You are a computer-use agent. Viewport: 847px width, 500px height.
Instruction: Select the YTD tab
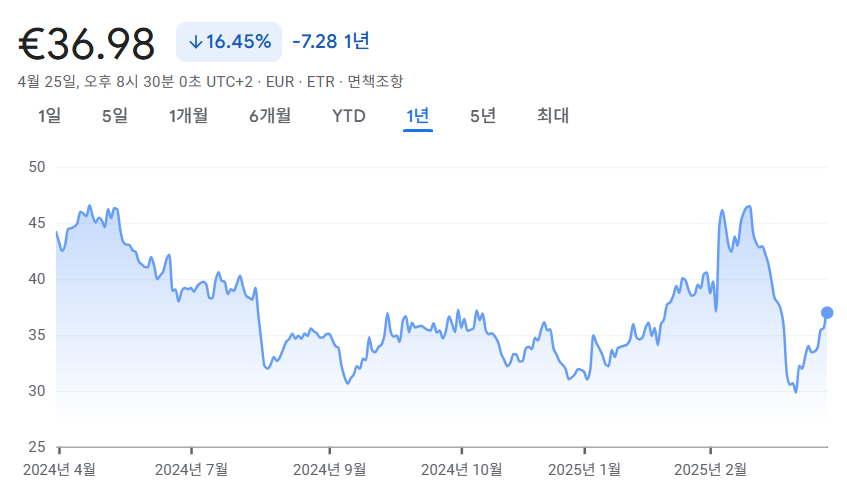coord(348,116)
